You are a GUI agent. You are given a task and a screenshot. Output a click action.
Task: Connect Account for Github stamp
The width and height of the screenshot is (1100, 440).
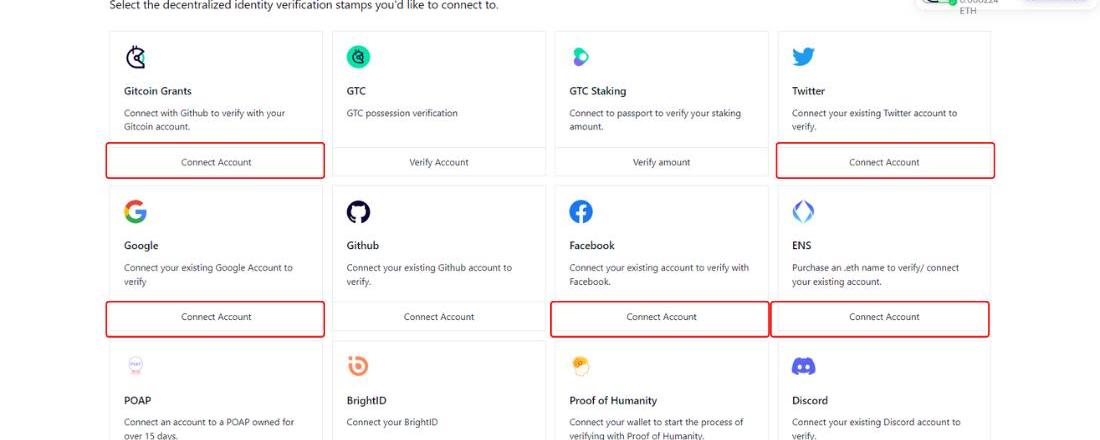tap(439, 317)
